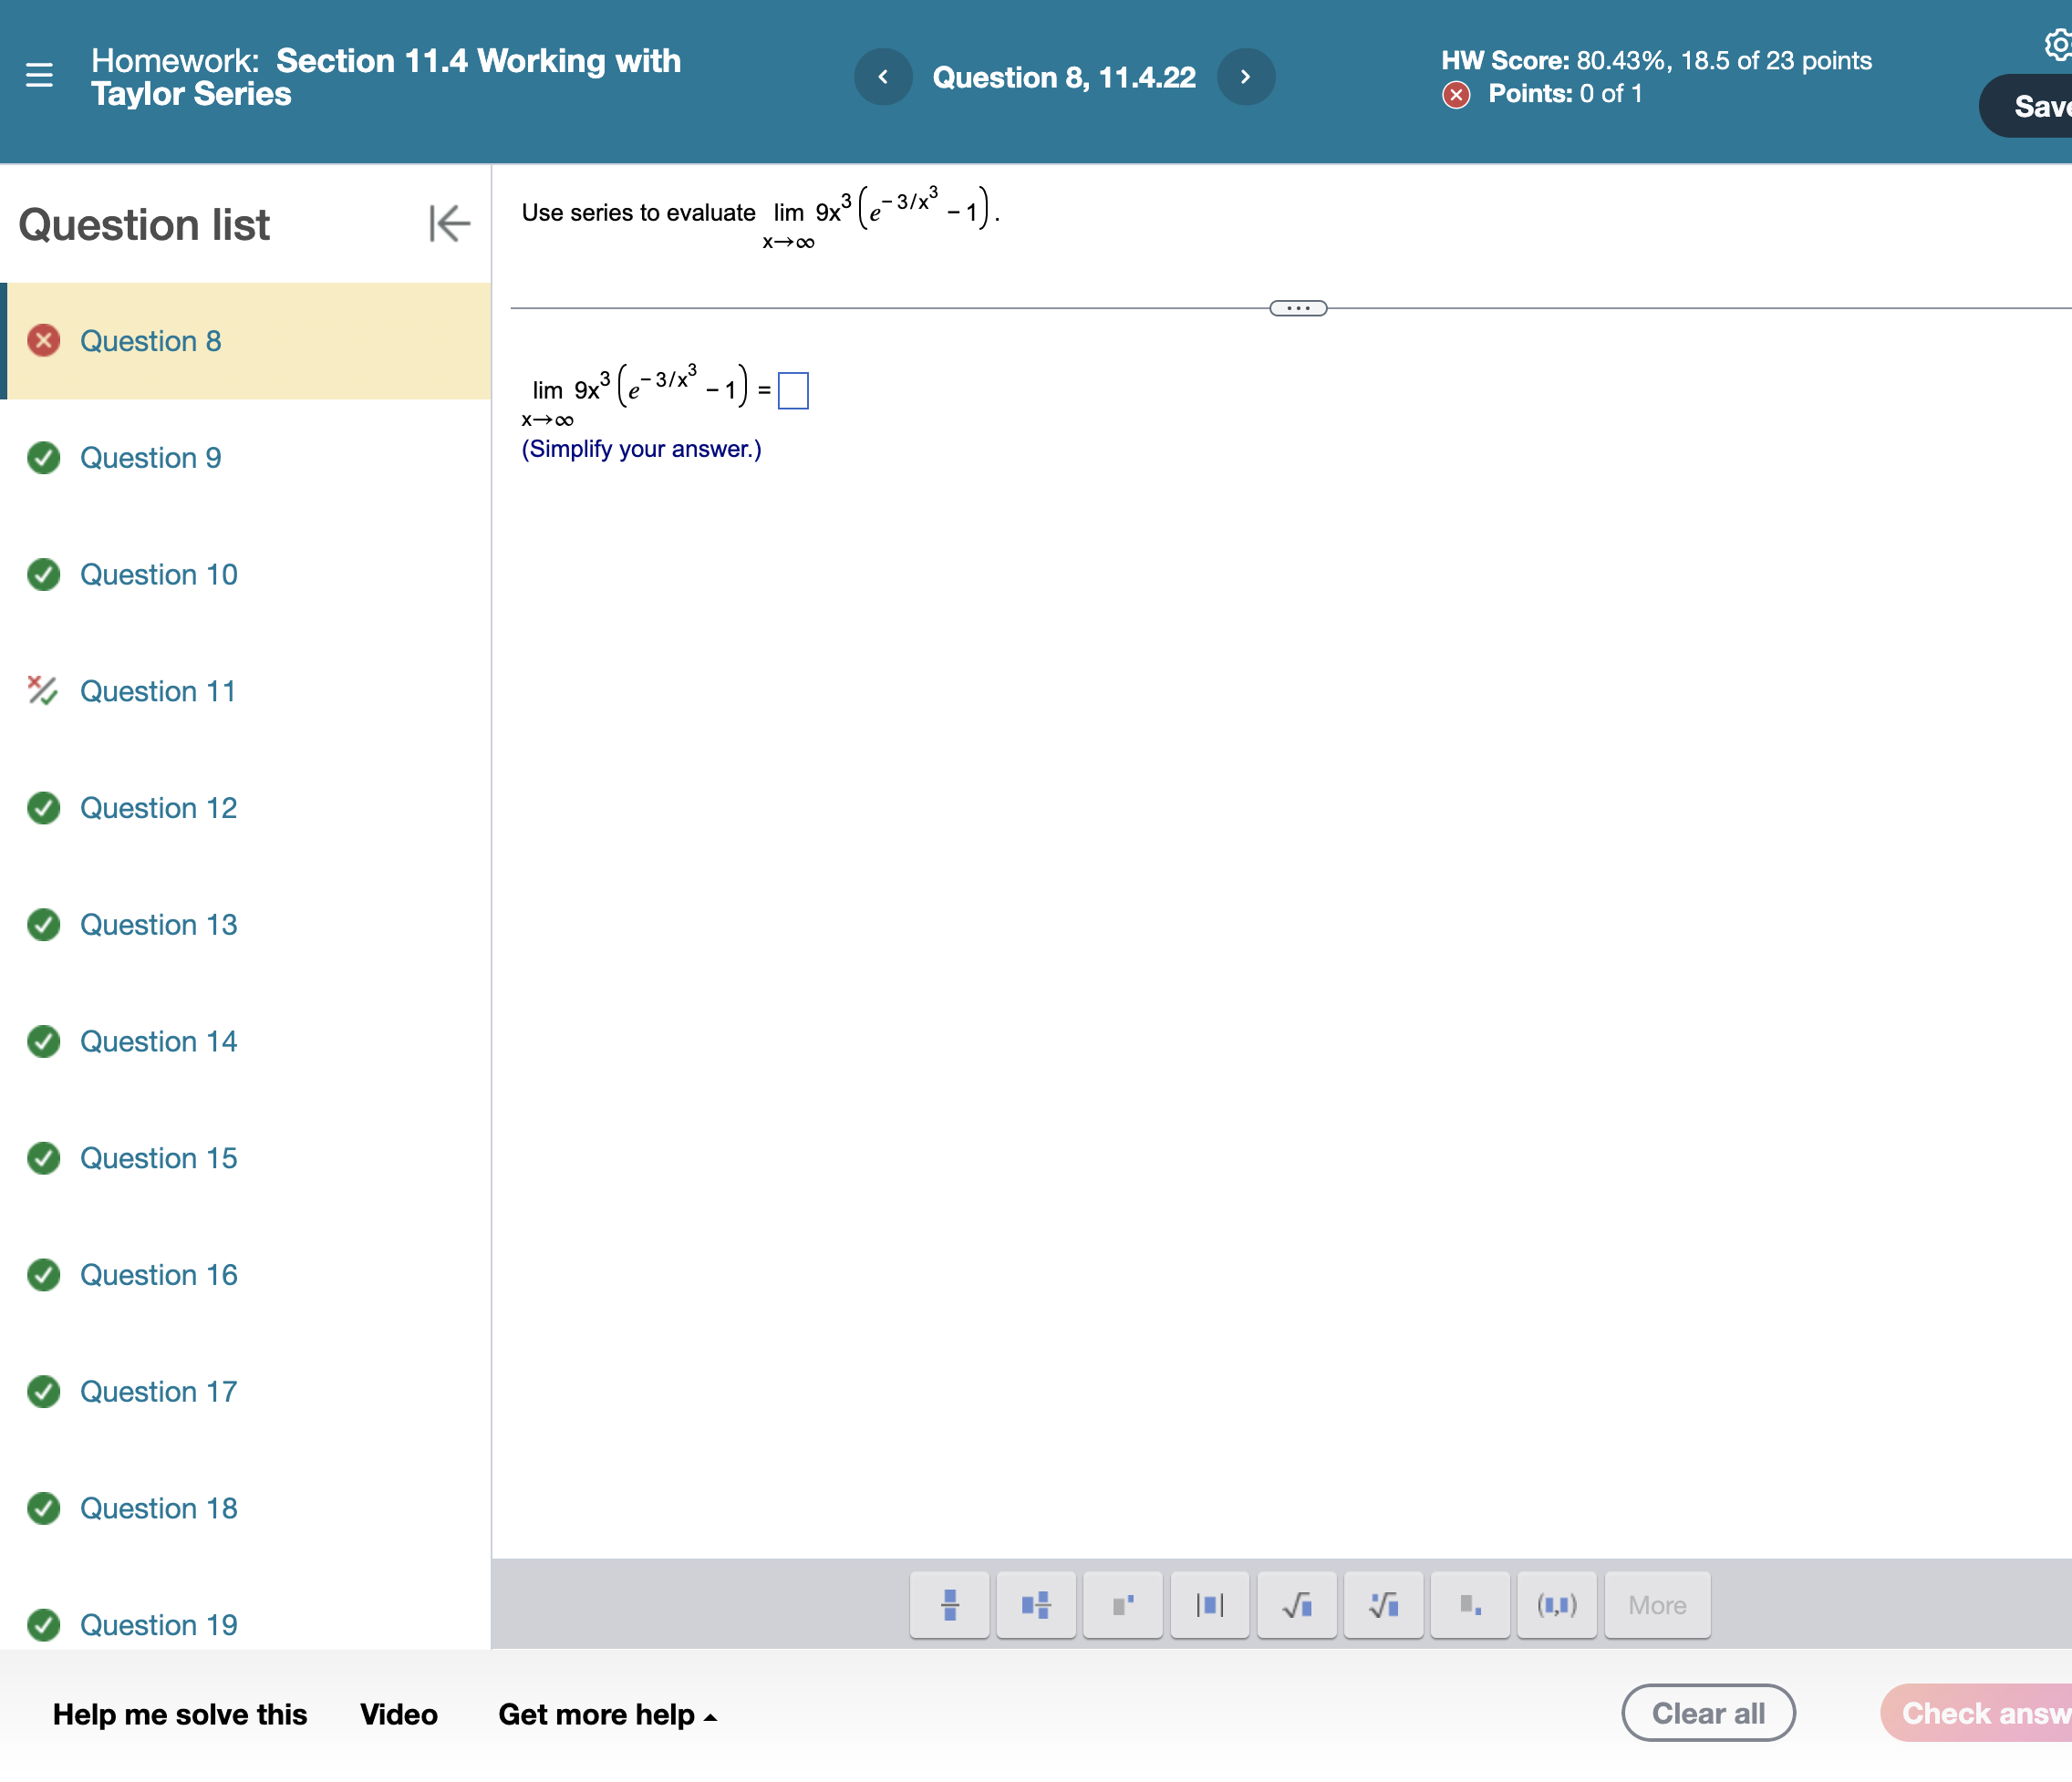
Task: Open the Video help link
Action: tap(398, 1714)
